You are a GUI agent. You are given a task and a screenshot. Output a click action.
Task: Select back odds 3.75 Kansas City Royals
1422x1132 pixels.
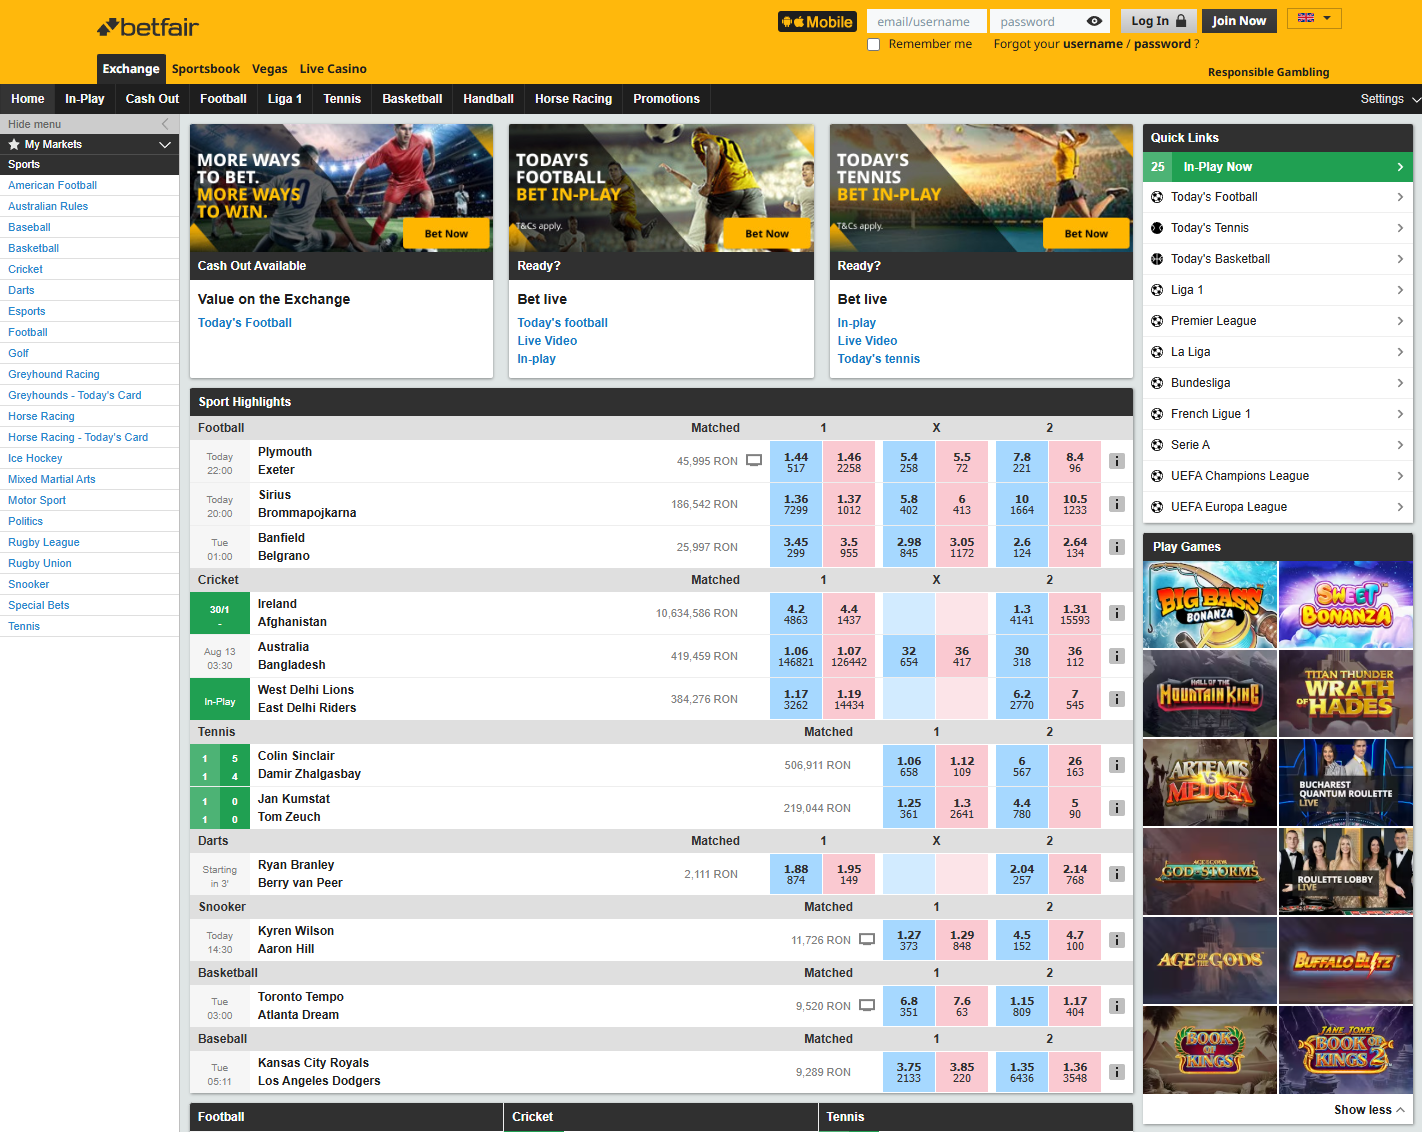tap(909, 1072)
